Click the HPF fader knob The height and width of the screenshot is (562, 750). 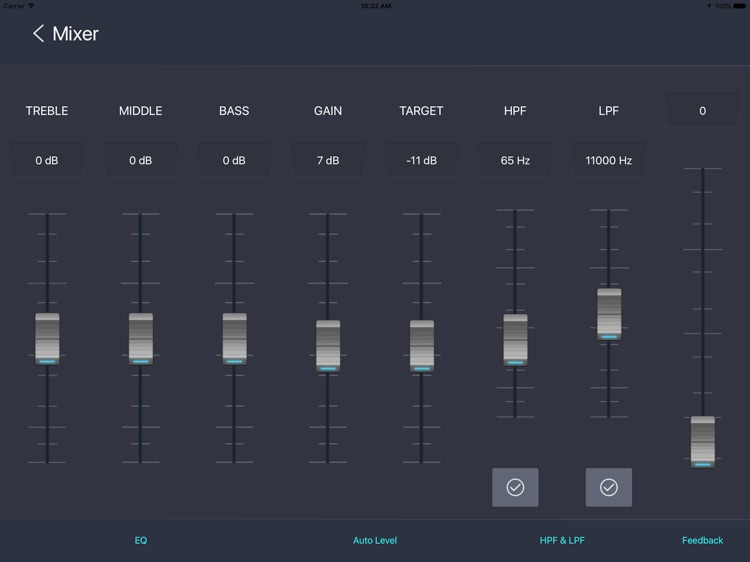click(x=515, y=340)
